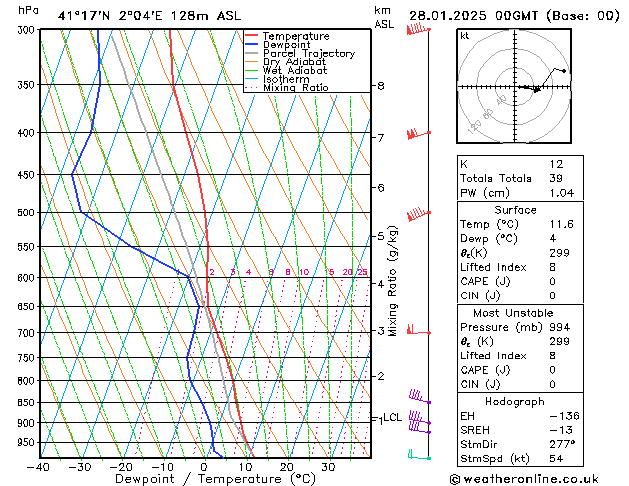The image size is (629, 486).
Task: Click the red wind barb at 700 hPa
Action: [x=418, y=330]
